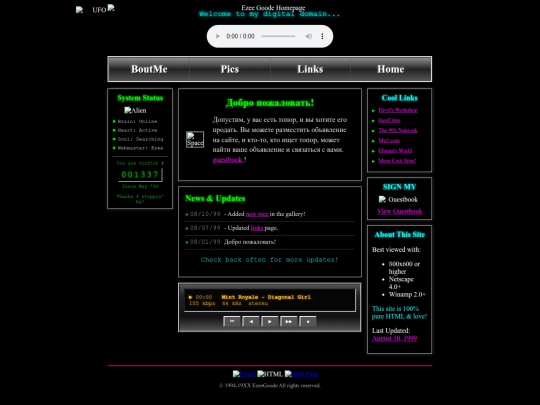Visit the GeoCities link
The image size is (540, 405).
point(389,120)
